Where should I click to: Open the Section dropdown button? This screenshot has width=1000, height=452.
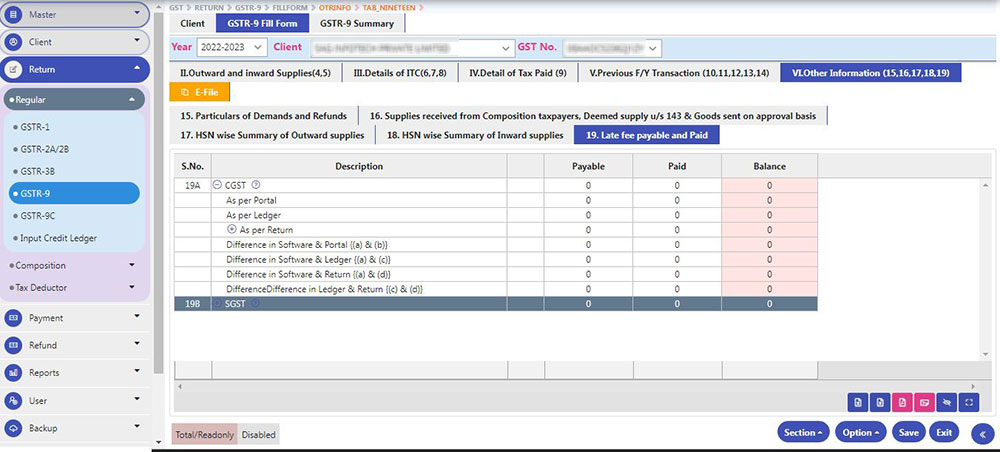point(804,432)
